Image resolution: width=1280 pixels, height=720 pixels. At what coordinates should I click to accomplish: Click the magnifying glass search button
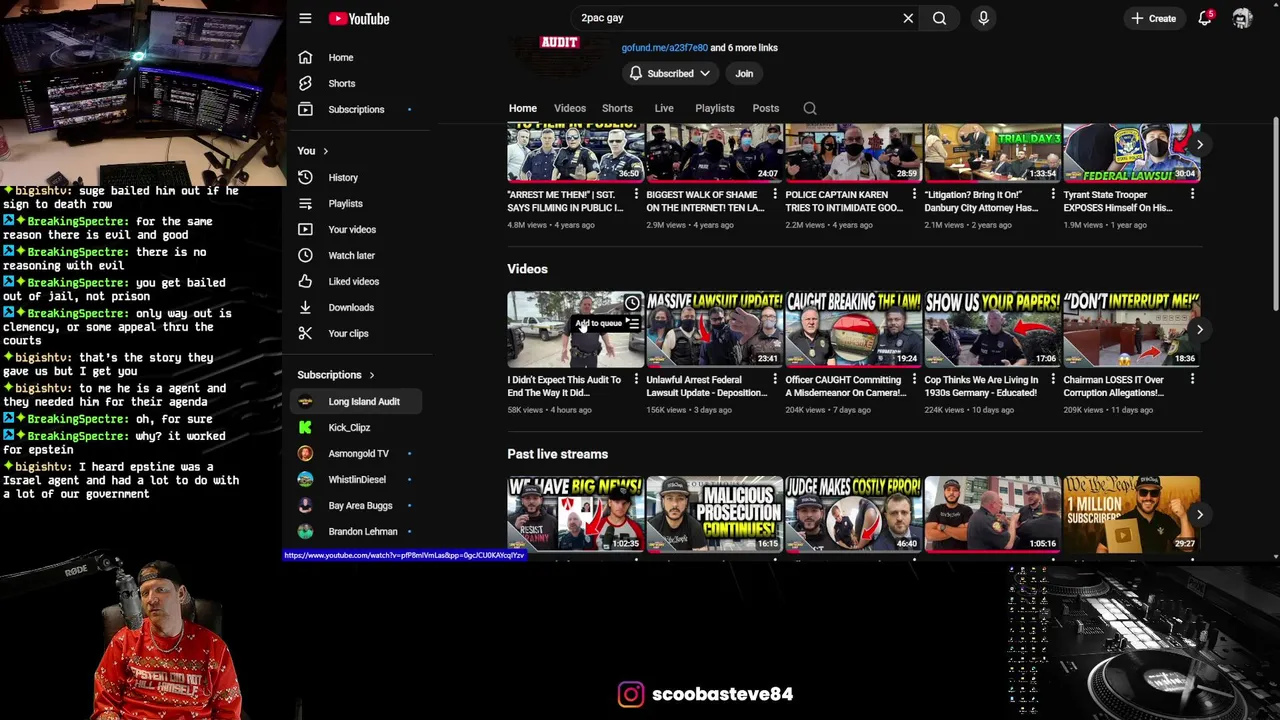tap(939, 18)
